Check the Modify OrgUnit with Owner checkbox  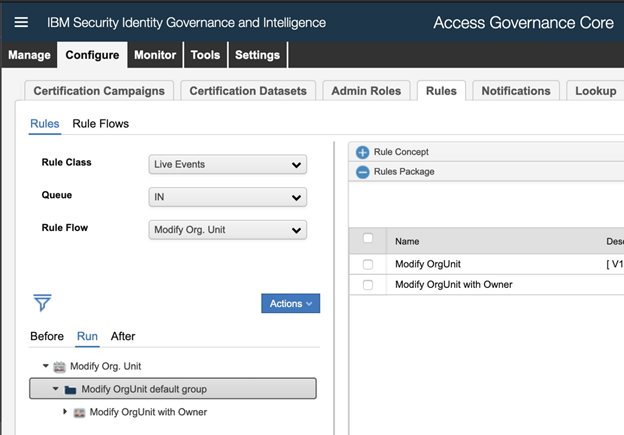368,285
